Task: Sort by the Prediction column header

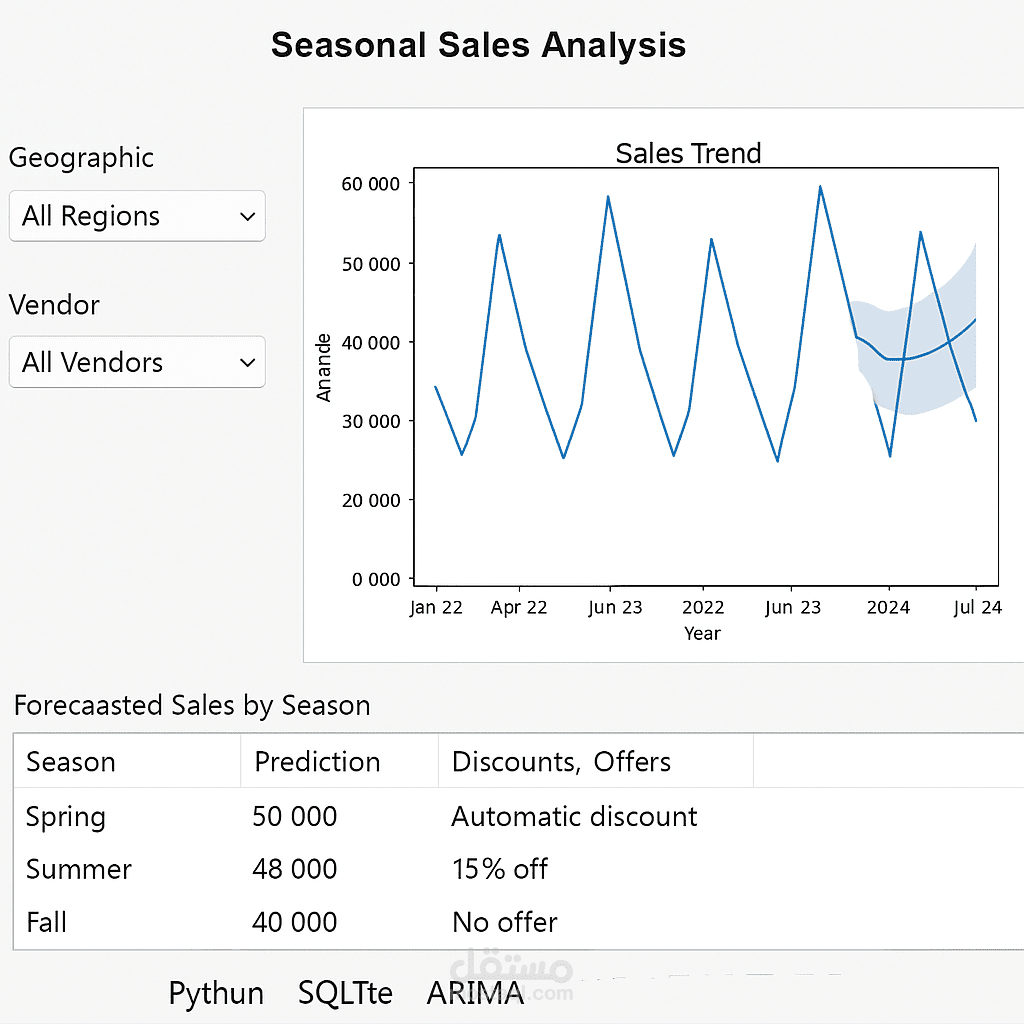Action: [x=317, y=762]
